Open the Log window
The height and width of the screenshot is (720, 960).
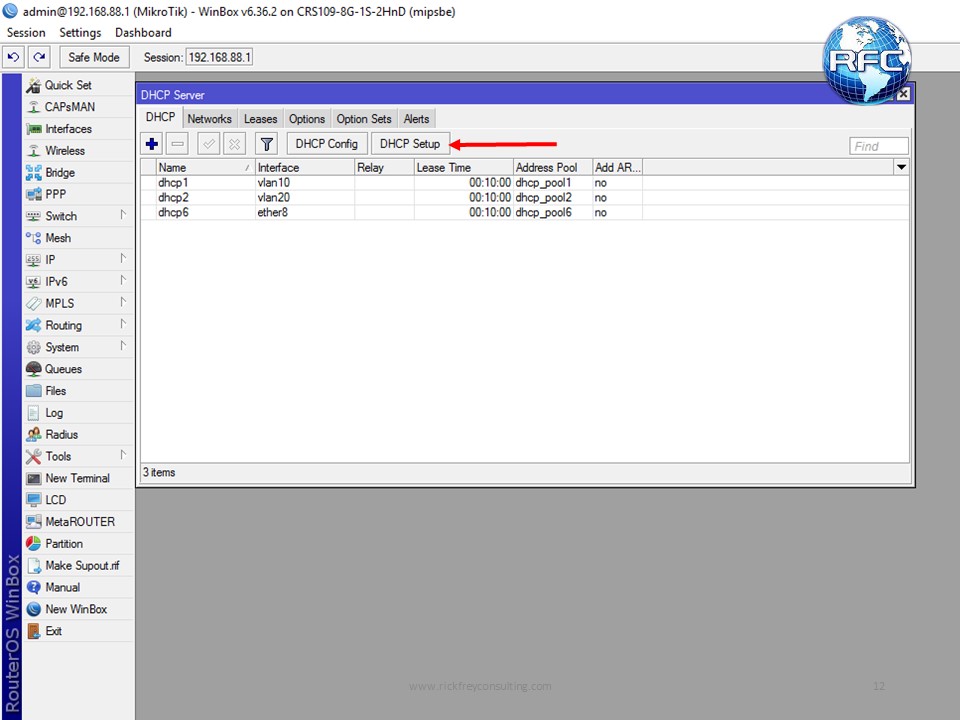point(78,413)
